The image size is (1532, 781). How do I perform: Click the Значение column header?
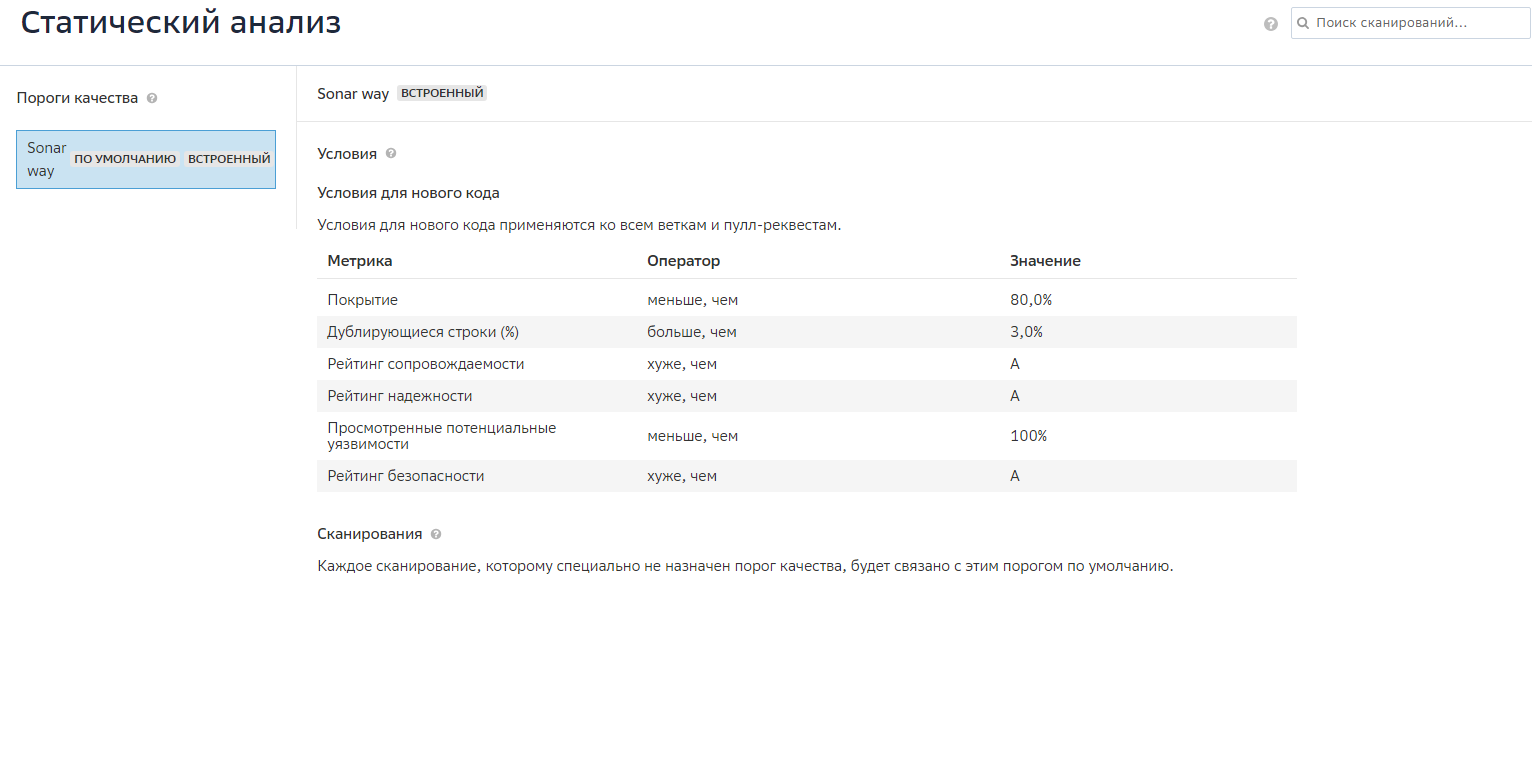1045,261
